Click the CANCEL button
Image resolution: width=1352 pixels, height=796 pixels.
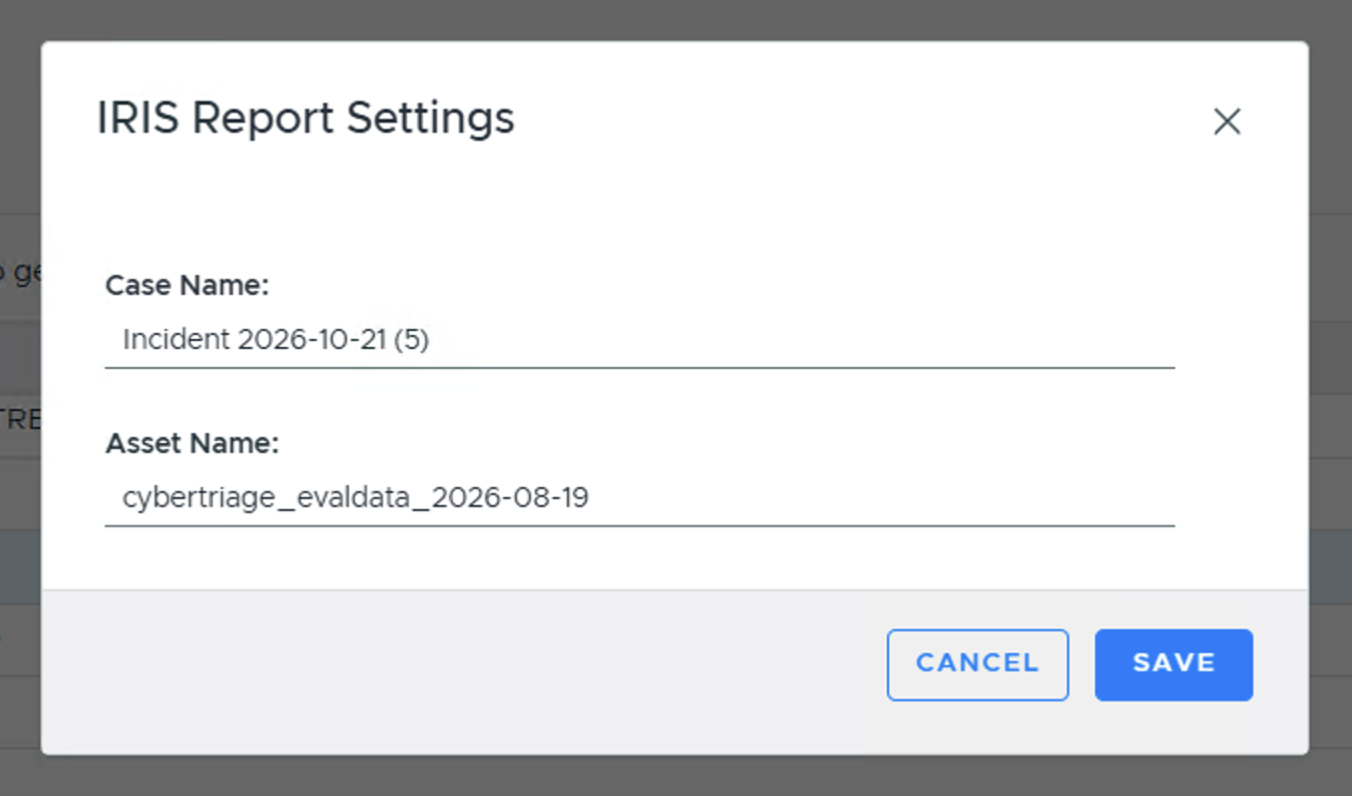coord(977,664)
